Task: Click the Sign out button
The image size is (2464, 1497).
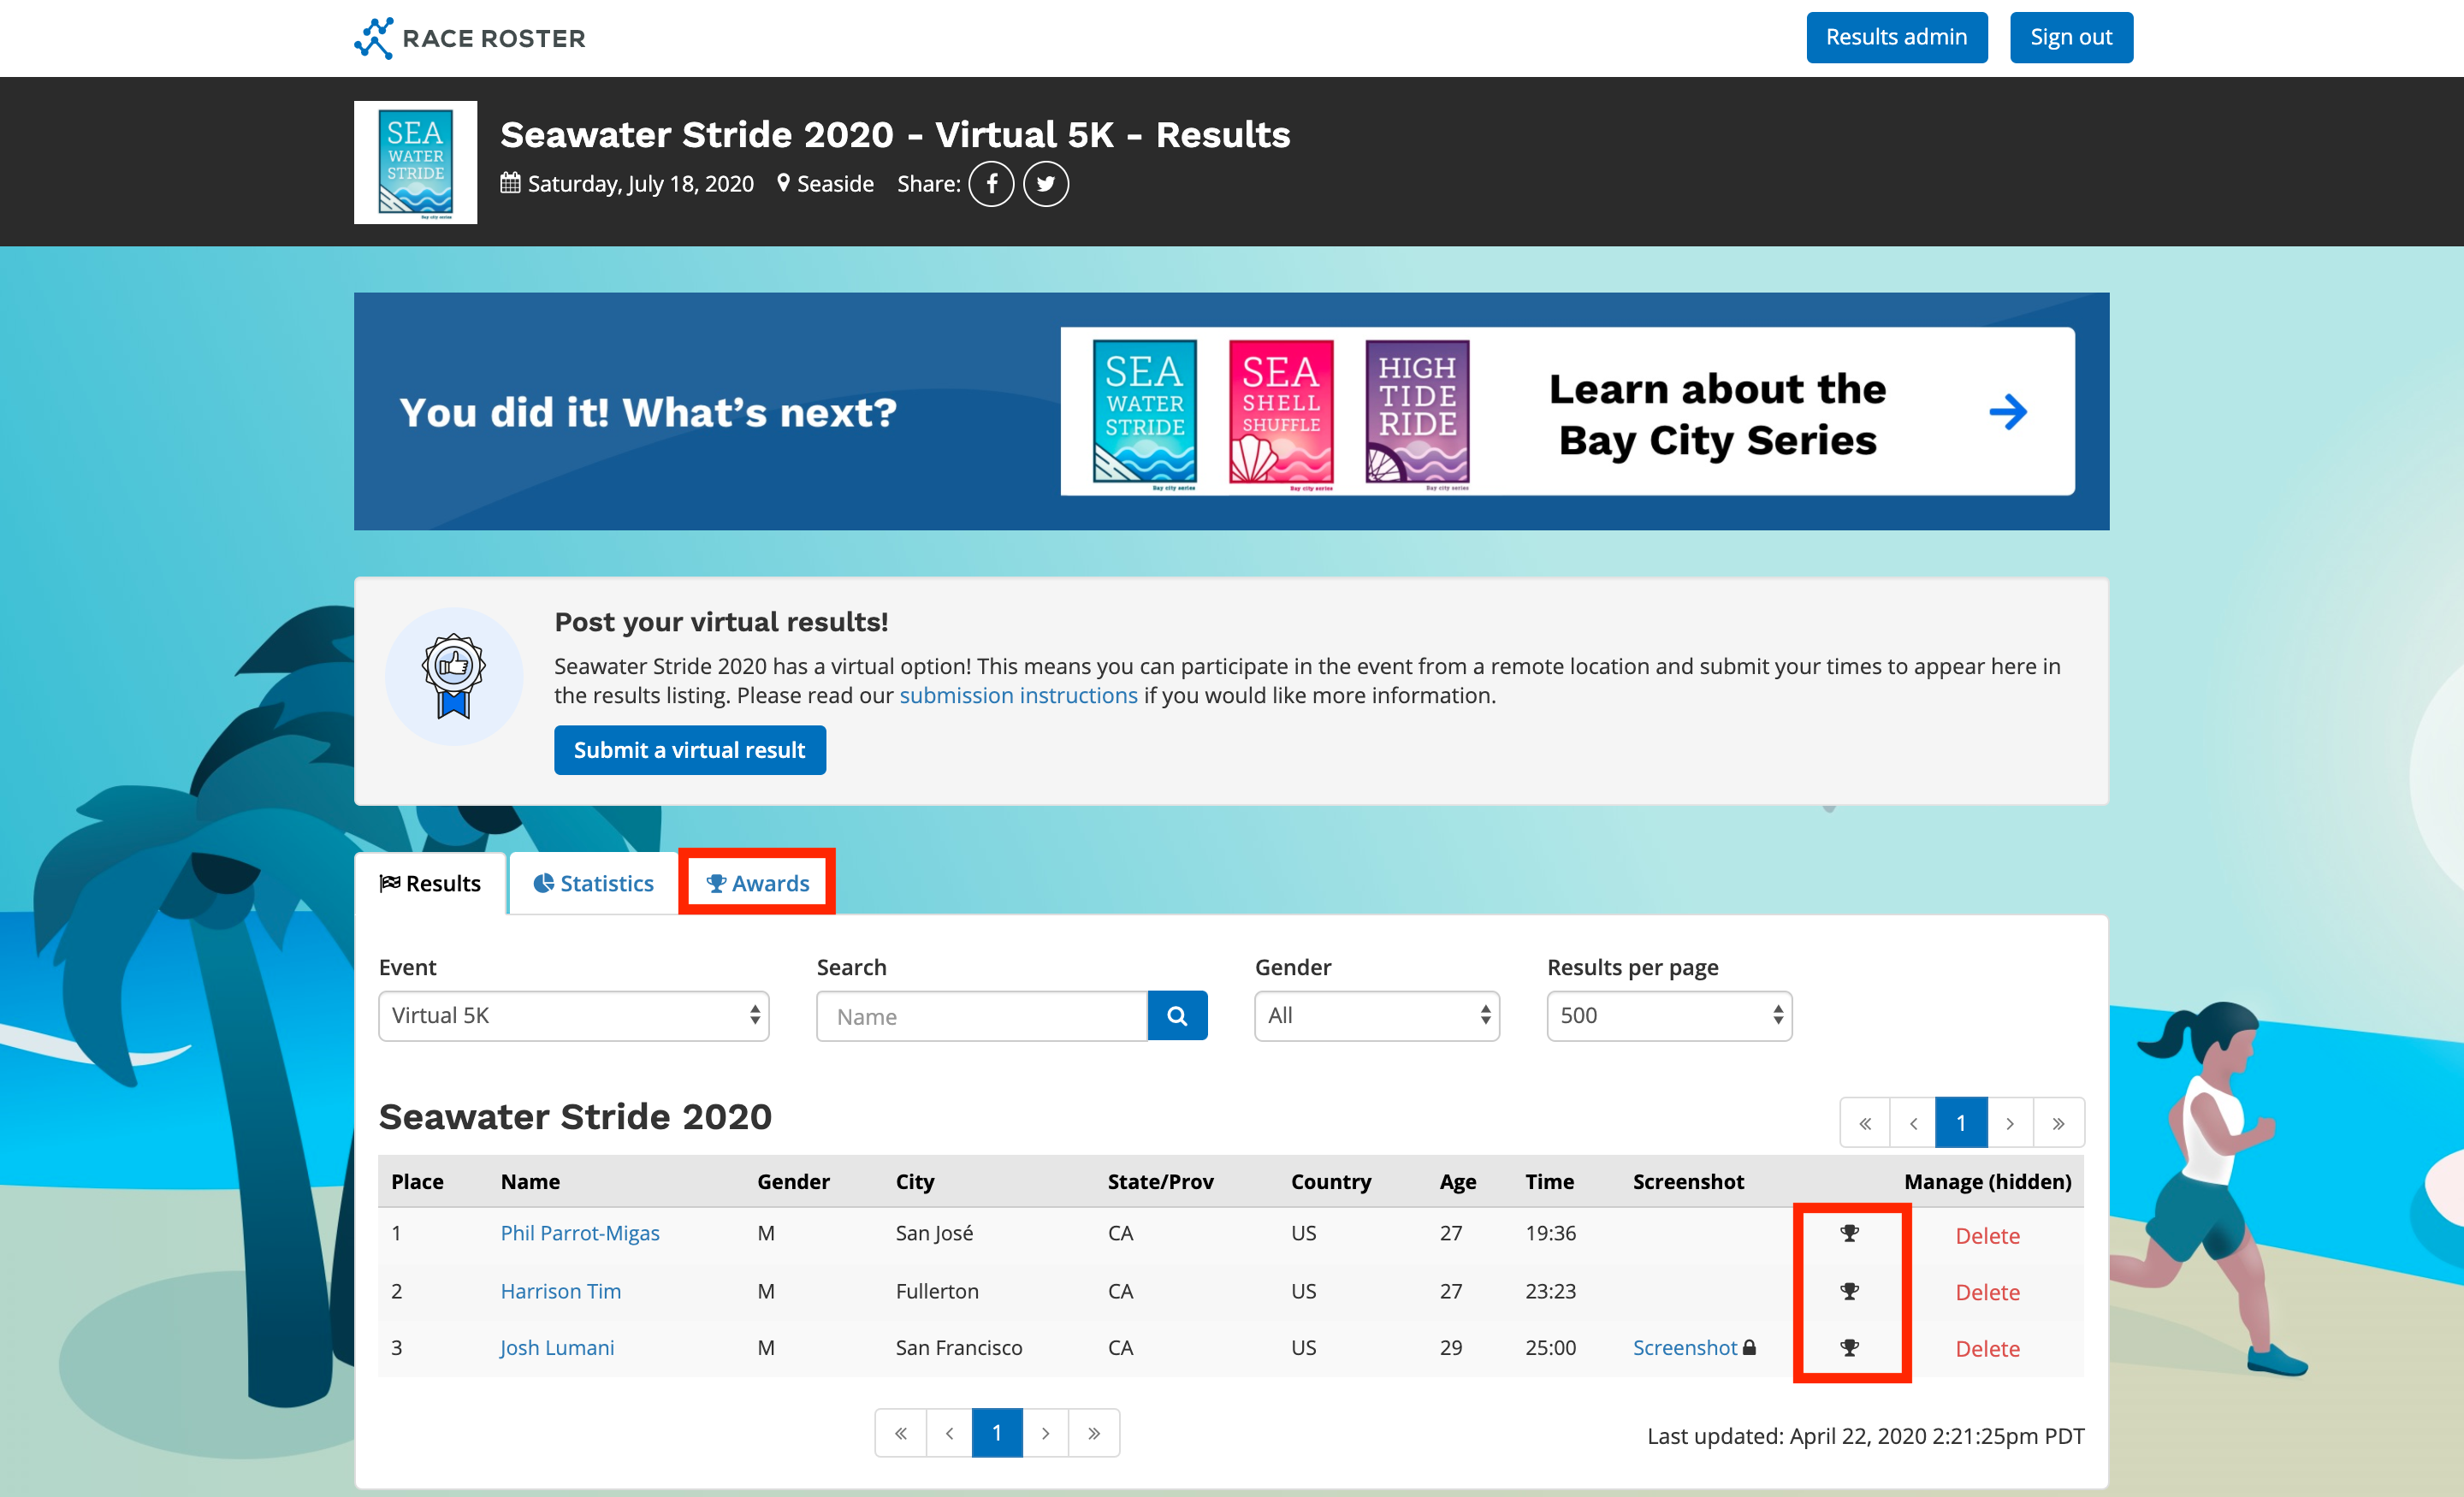Action: 2071,37
